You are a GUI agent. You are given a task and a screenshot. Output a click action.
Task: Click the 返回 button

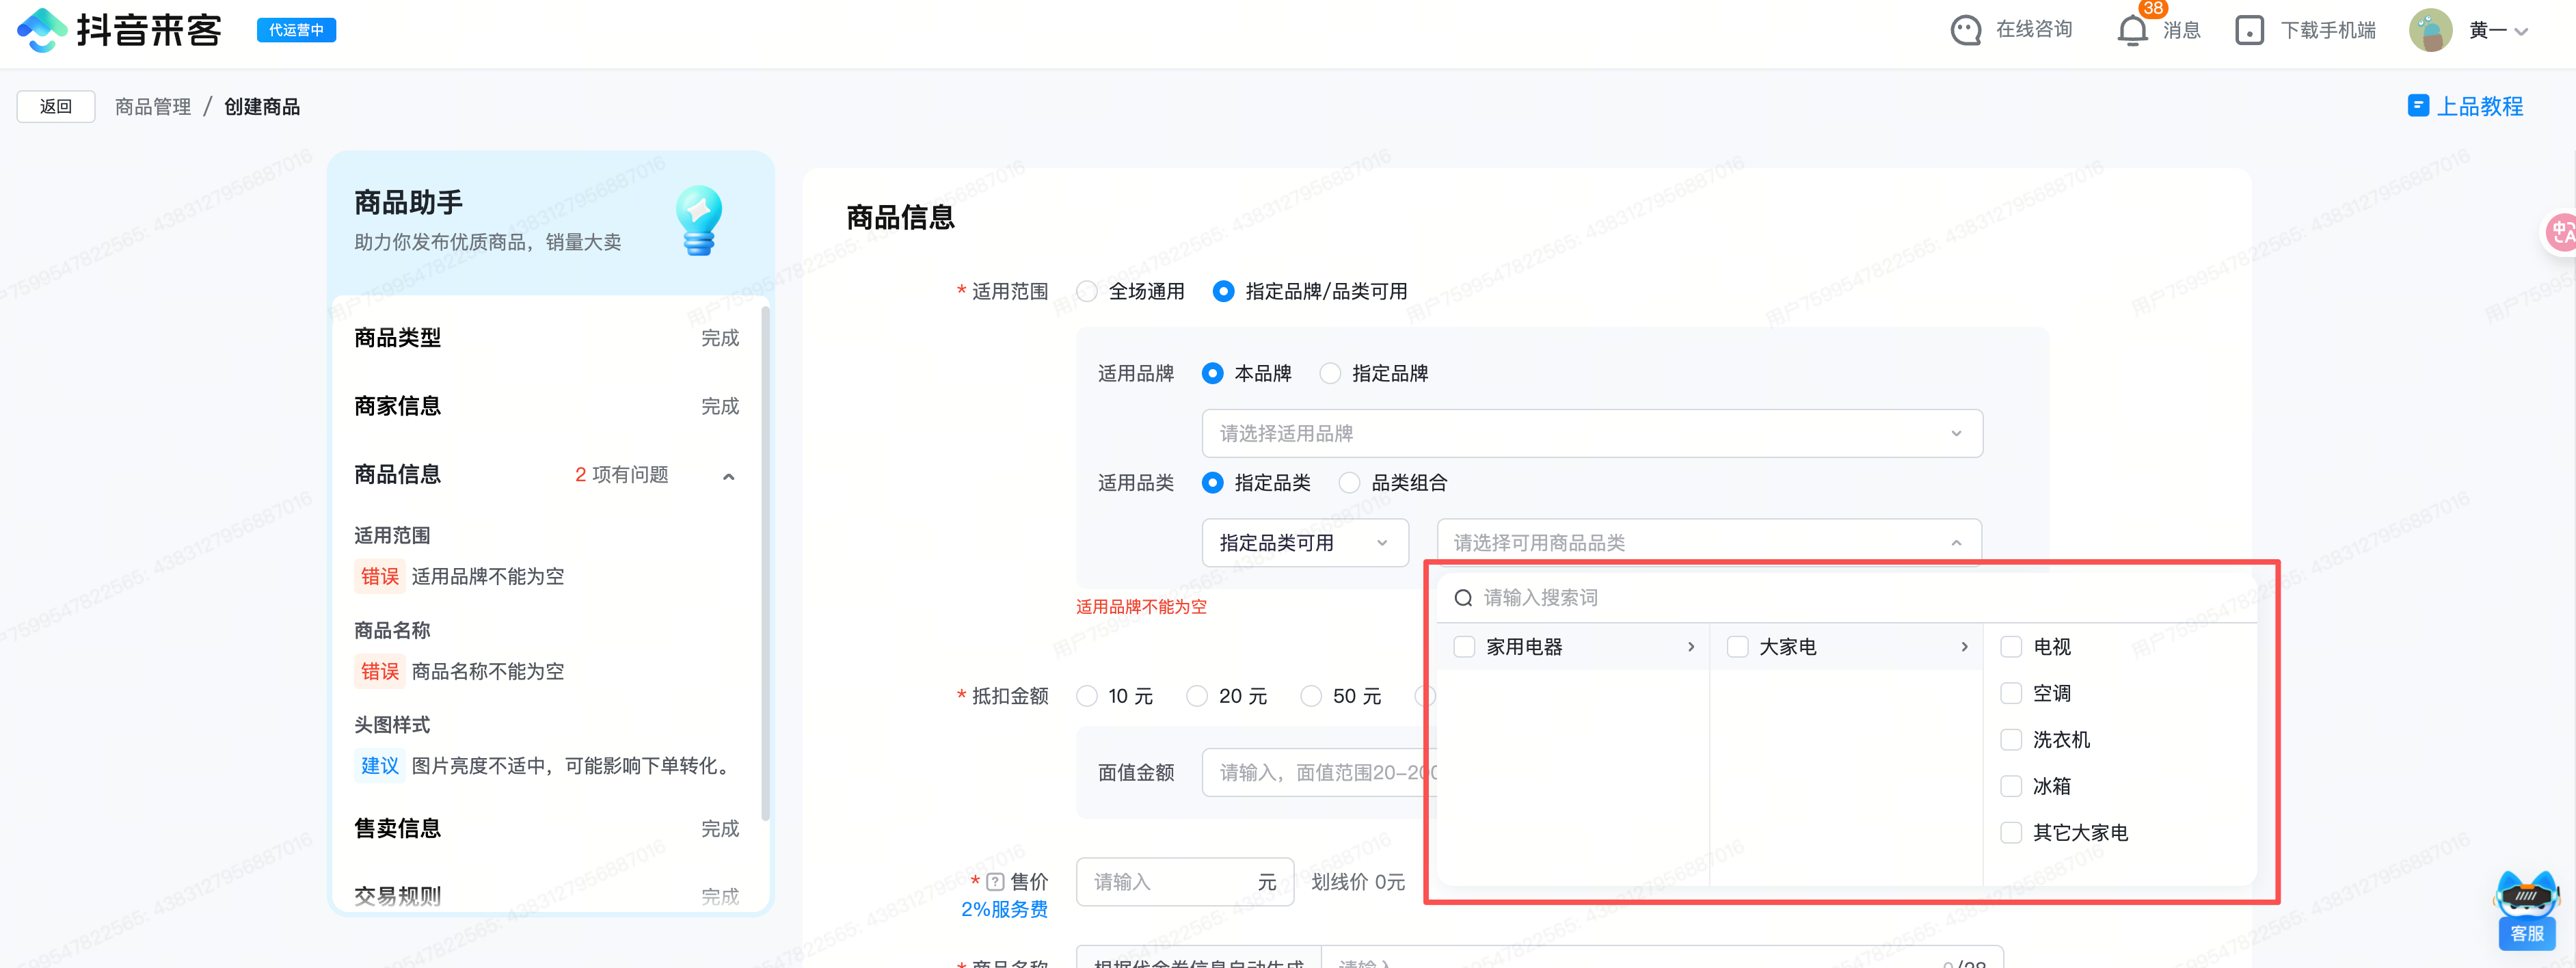point(56,107)
